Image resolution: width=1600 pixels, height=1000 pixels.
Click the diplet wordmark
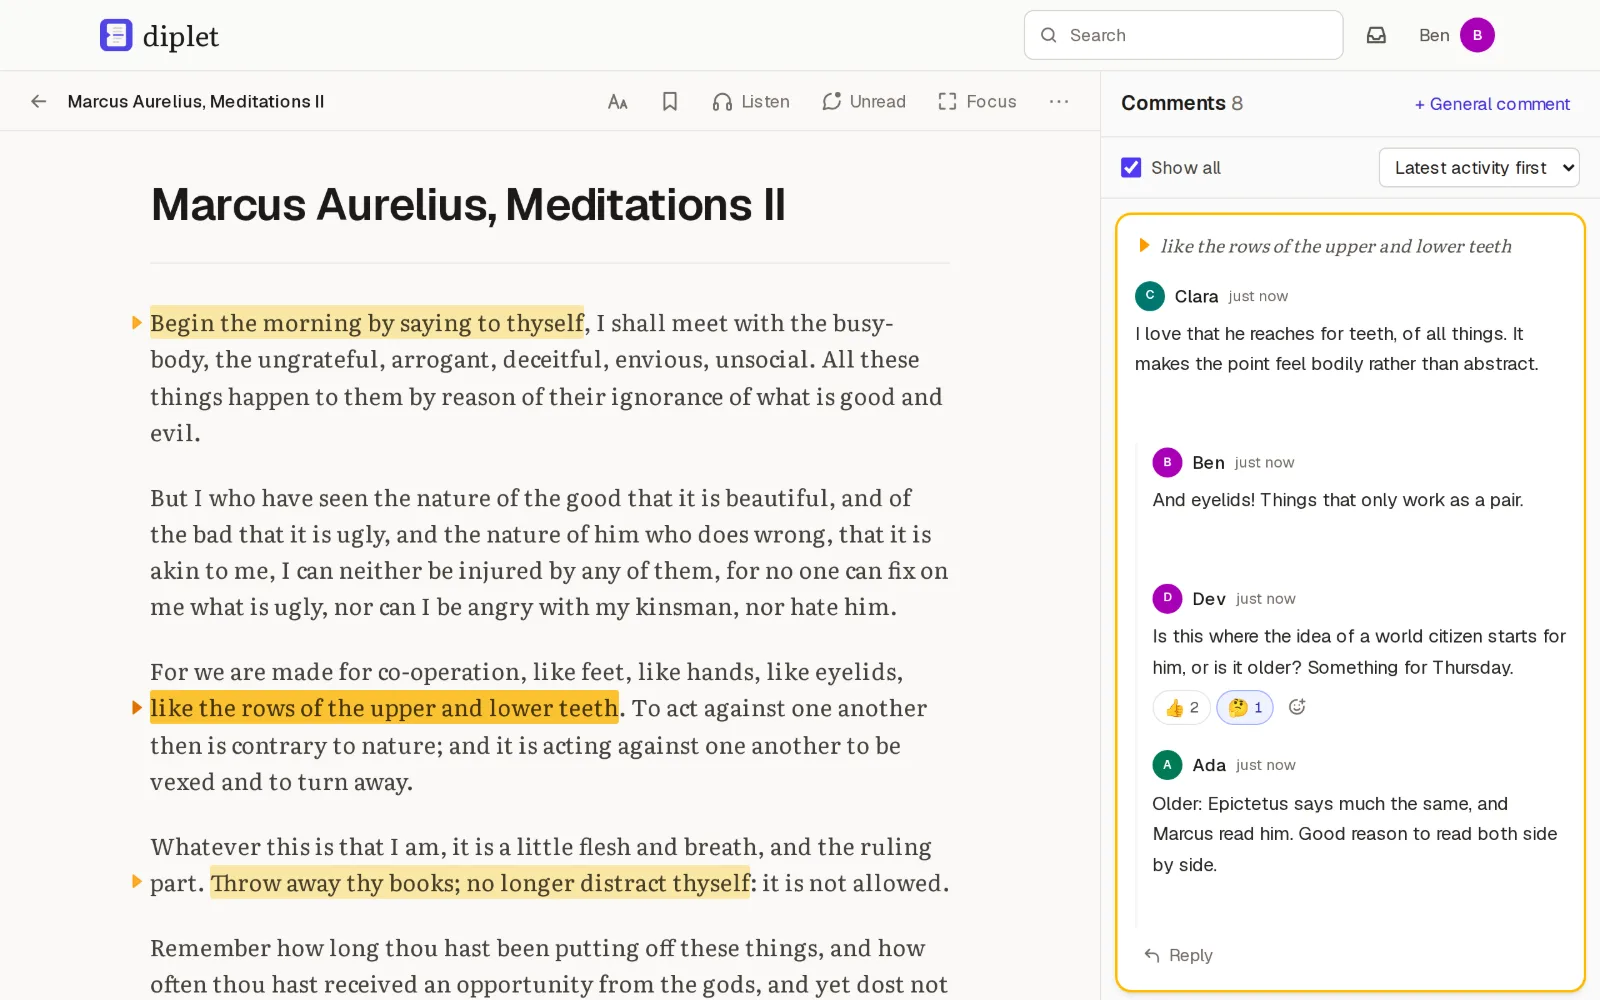(x=181, y=37)
